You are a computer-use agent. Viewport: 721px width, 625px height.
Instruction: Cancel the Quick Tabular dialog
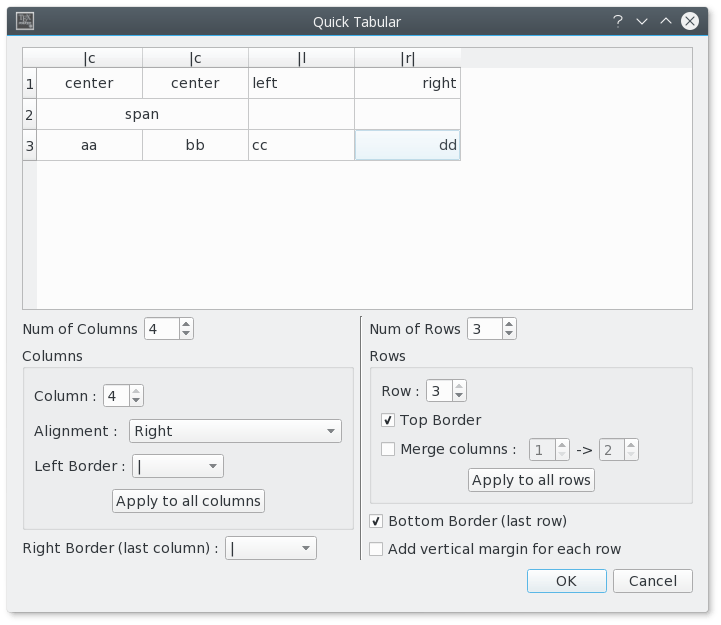click(652, 581)
